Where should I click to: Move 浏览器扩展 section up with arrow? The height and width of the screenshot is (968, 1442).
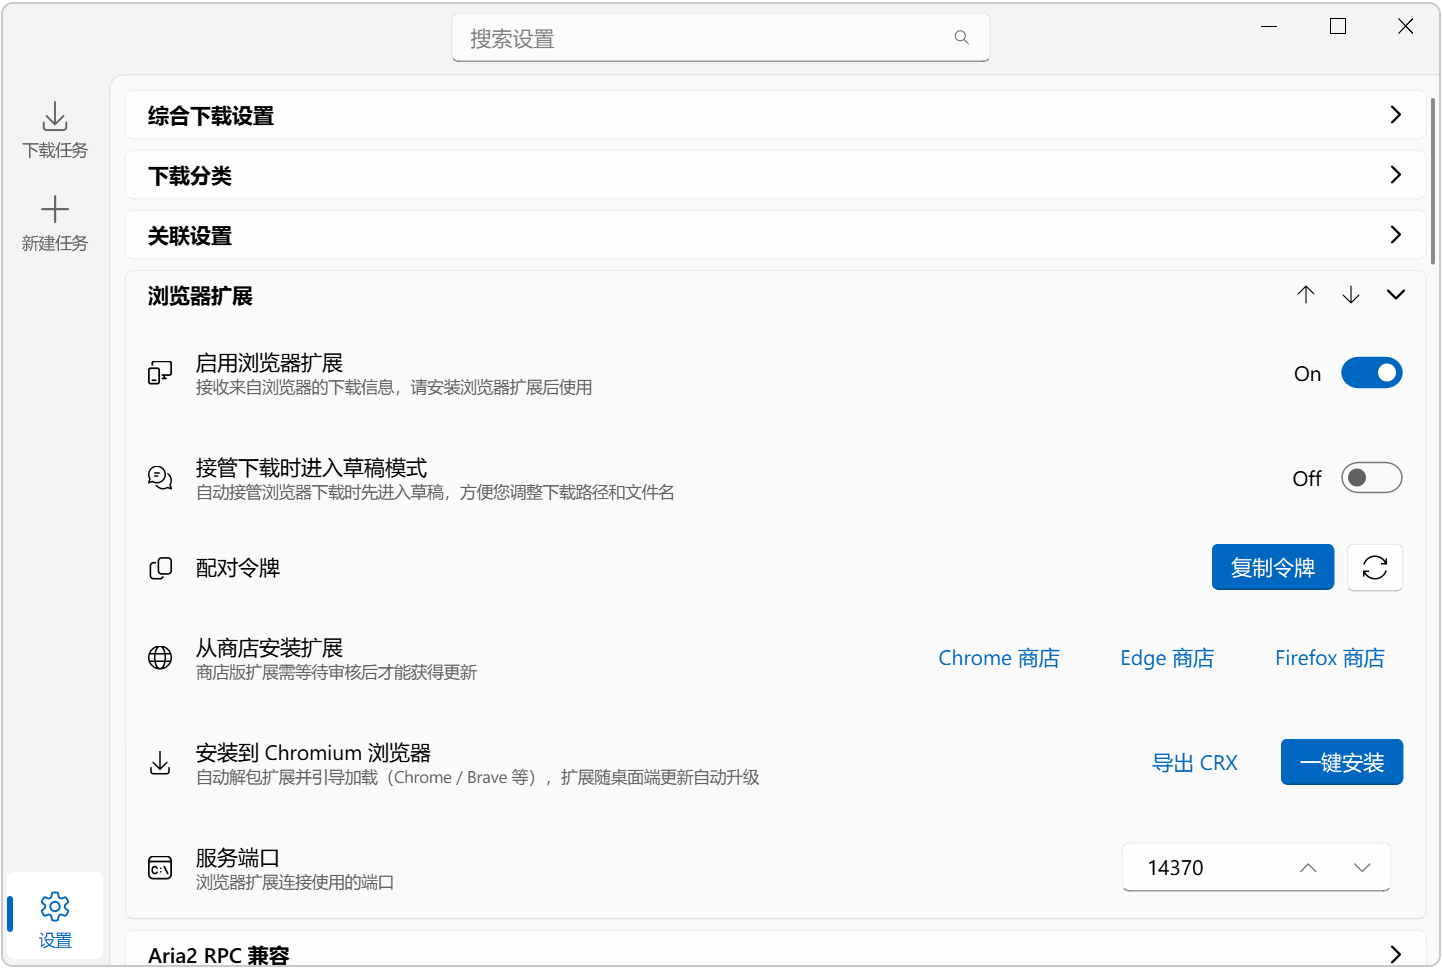[1306, 295]
